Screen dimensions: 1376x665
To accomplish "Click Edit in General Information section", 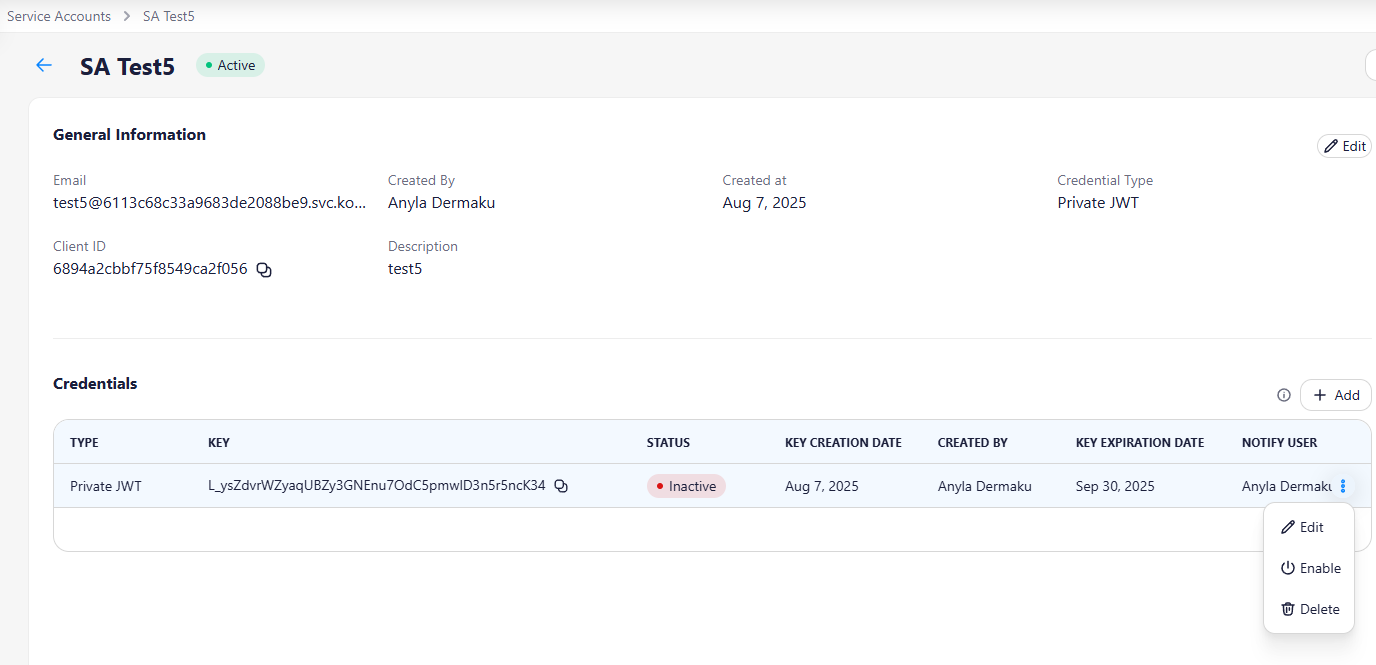I will pos(1344,146).
